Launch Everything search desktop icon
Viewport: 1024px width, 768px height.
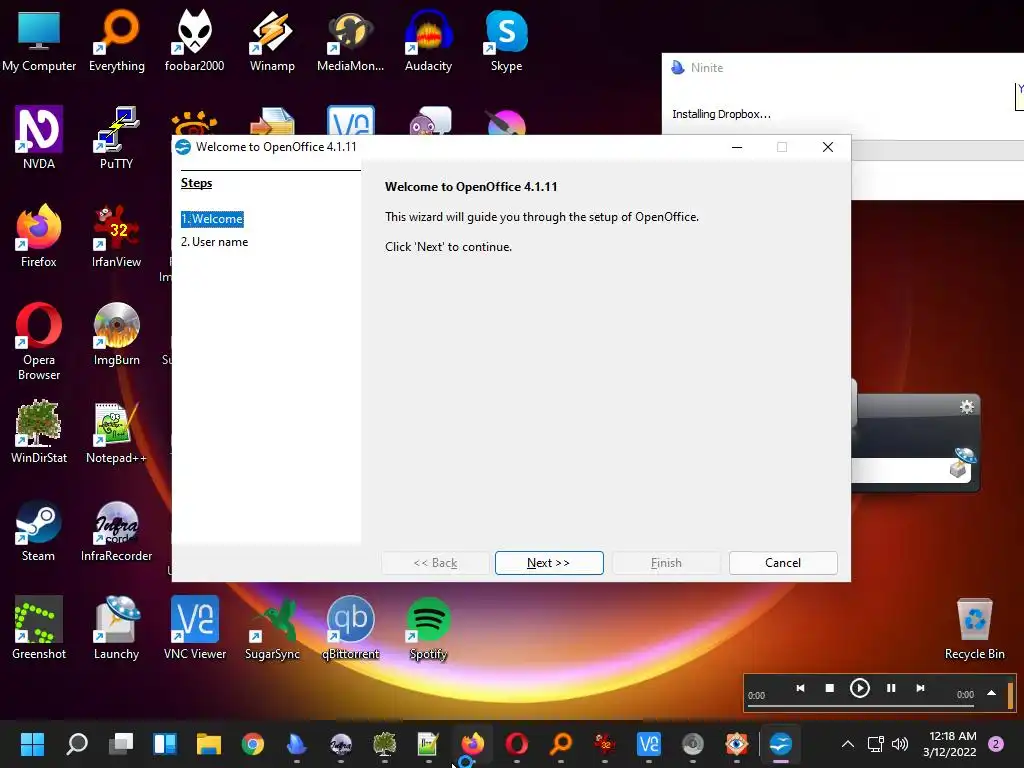pos(116,40)
